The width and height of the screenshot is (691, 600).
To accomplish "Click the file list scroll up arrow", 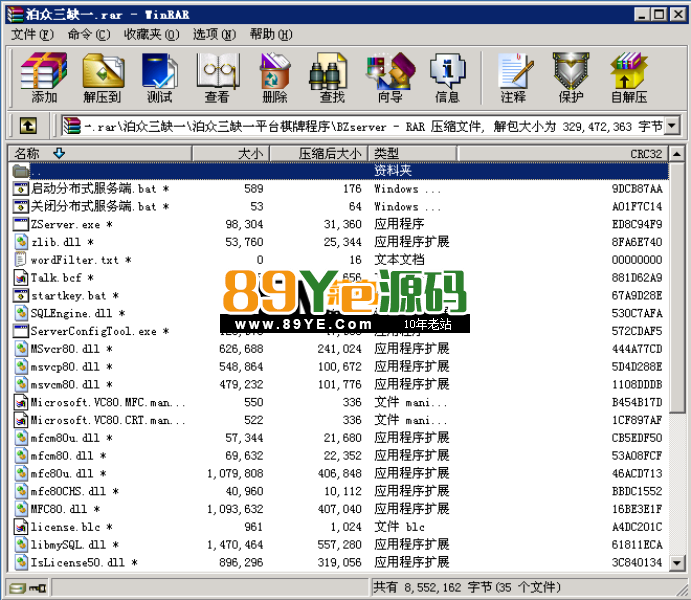I will click(x=677, y=154).
